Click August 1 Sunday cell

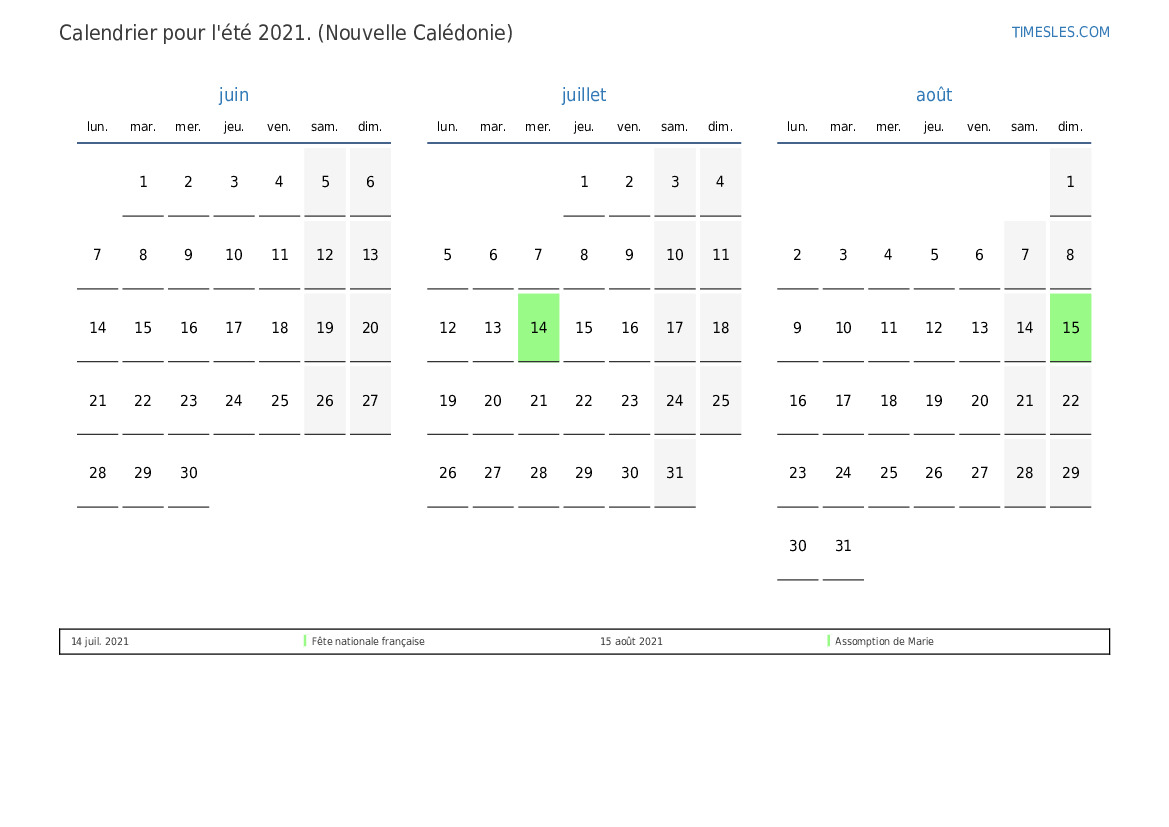click(1070, 182)
